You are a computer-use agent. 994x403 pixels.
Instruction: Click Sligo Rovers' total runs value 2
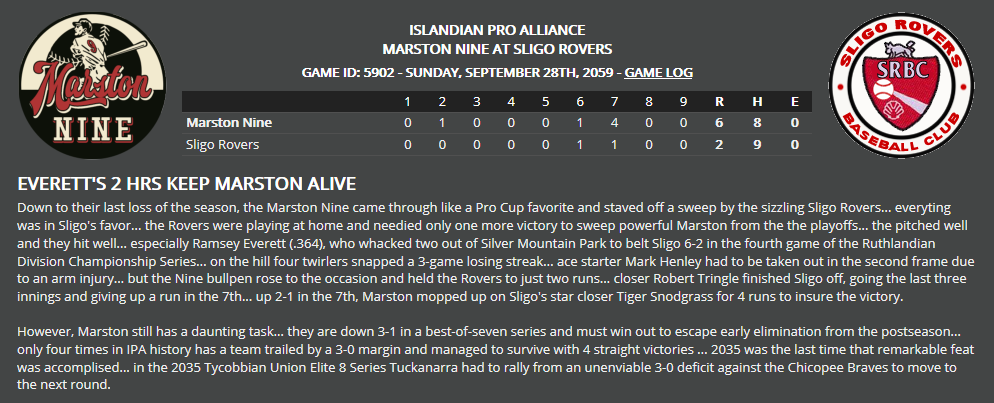tap(719, 145)
